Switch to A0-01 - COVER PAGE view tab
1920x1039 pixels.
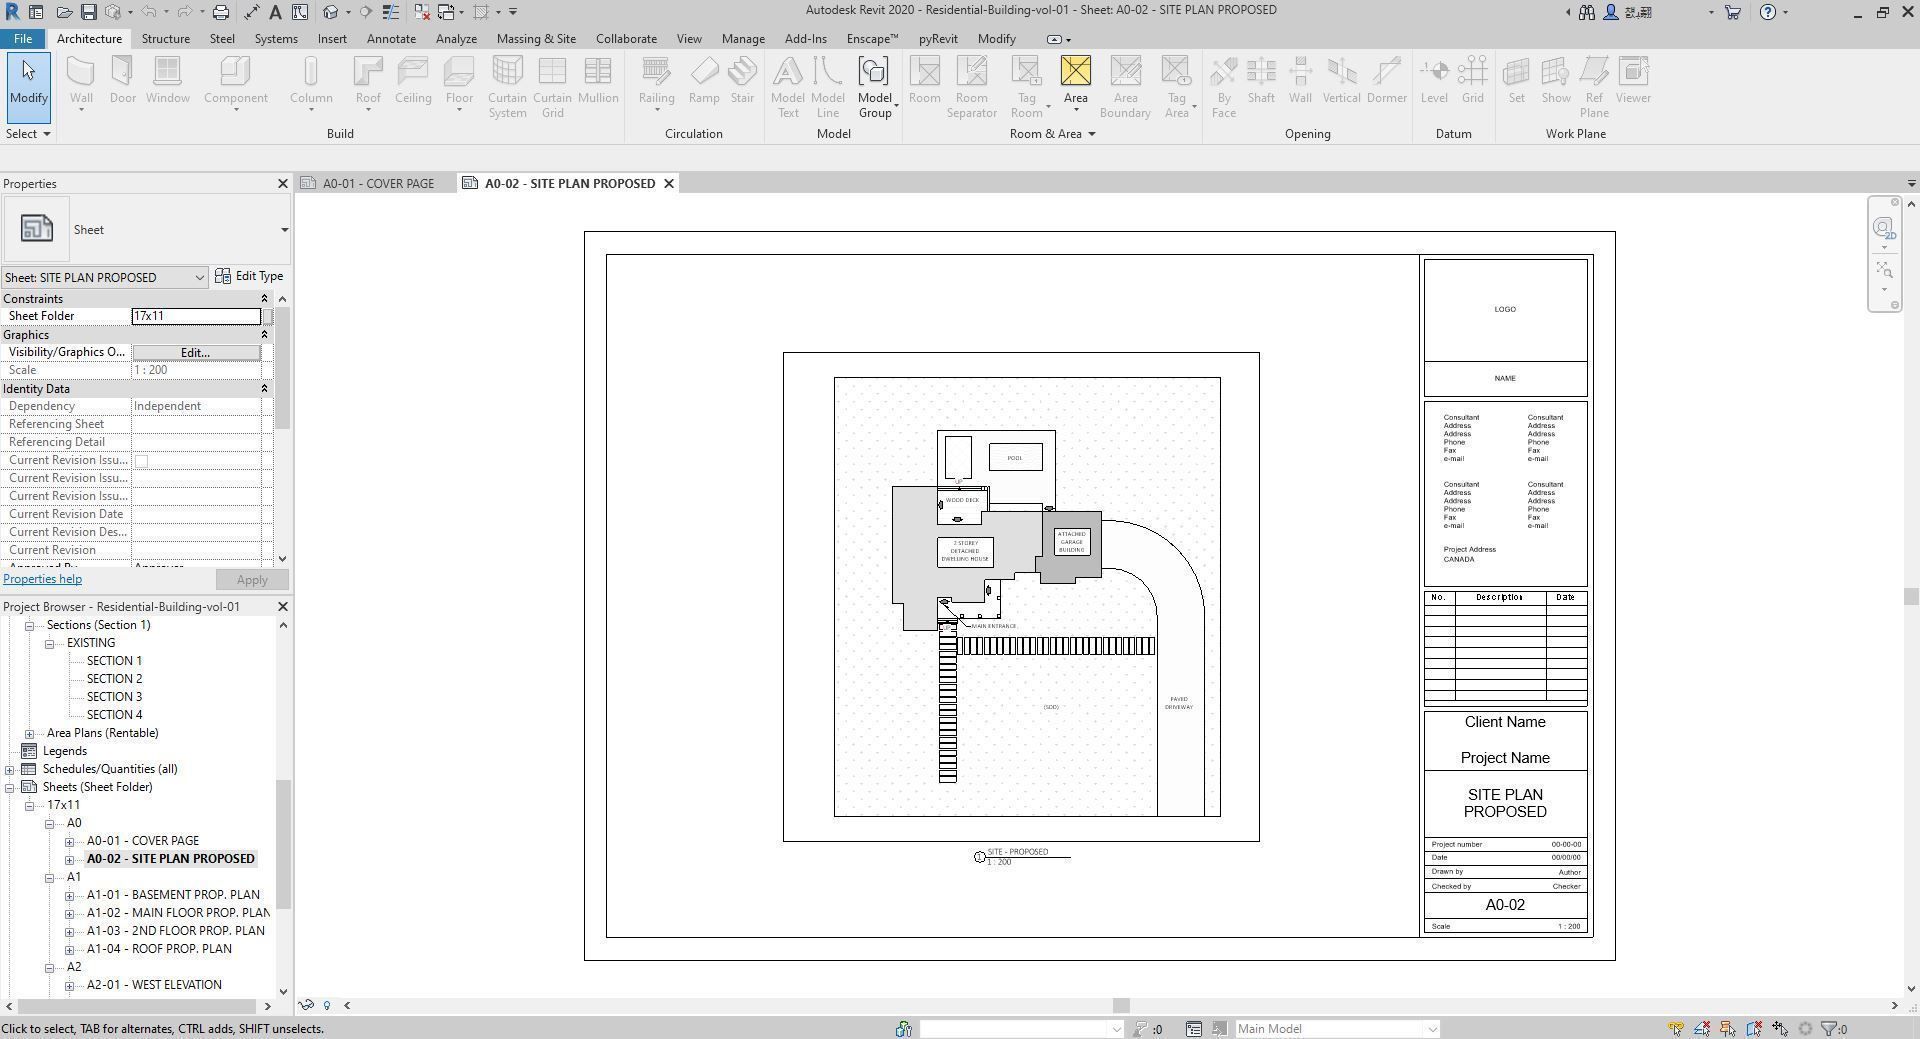click(x=378, y=184)
